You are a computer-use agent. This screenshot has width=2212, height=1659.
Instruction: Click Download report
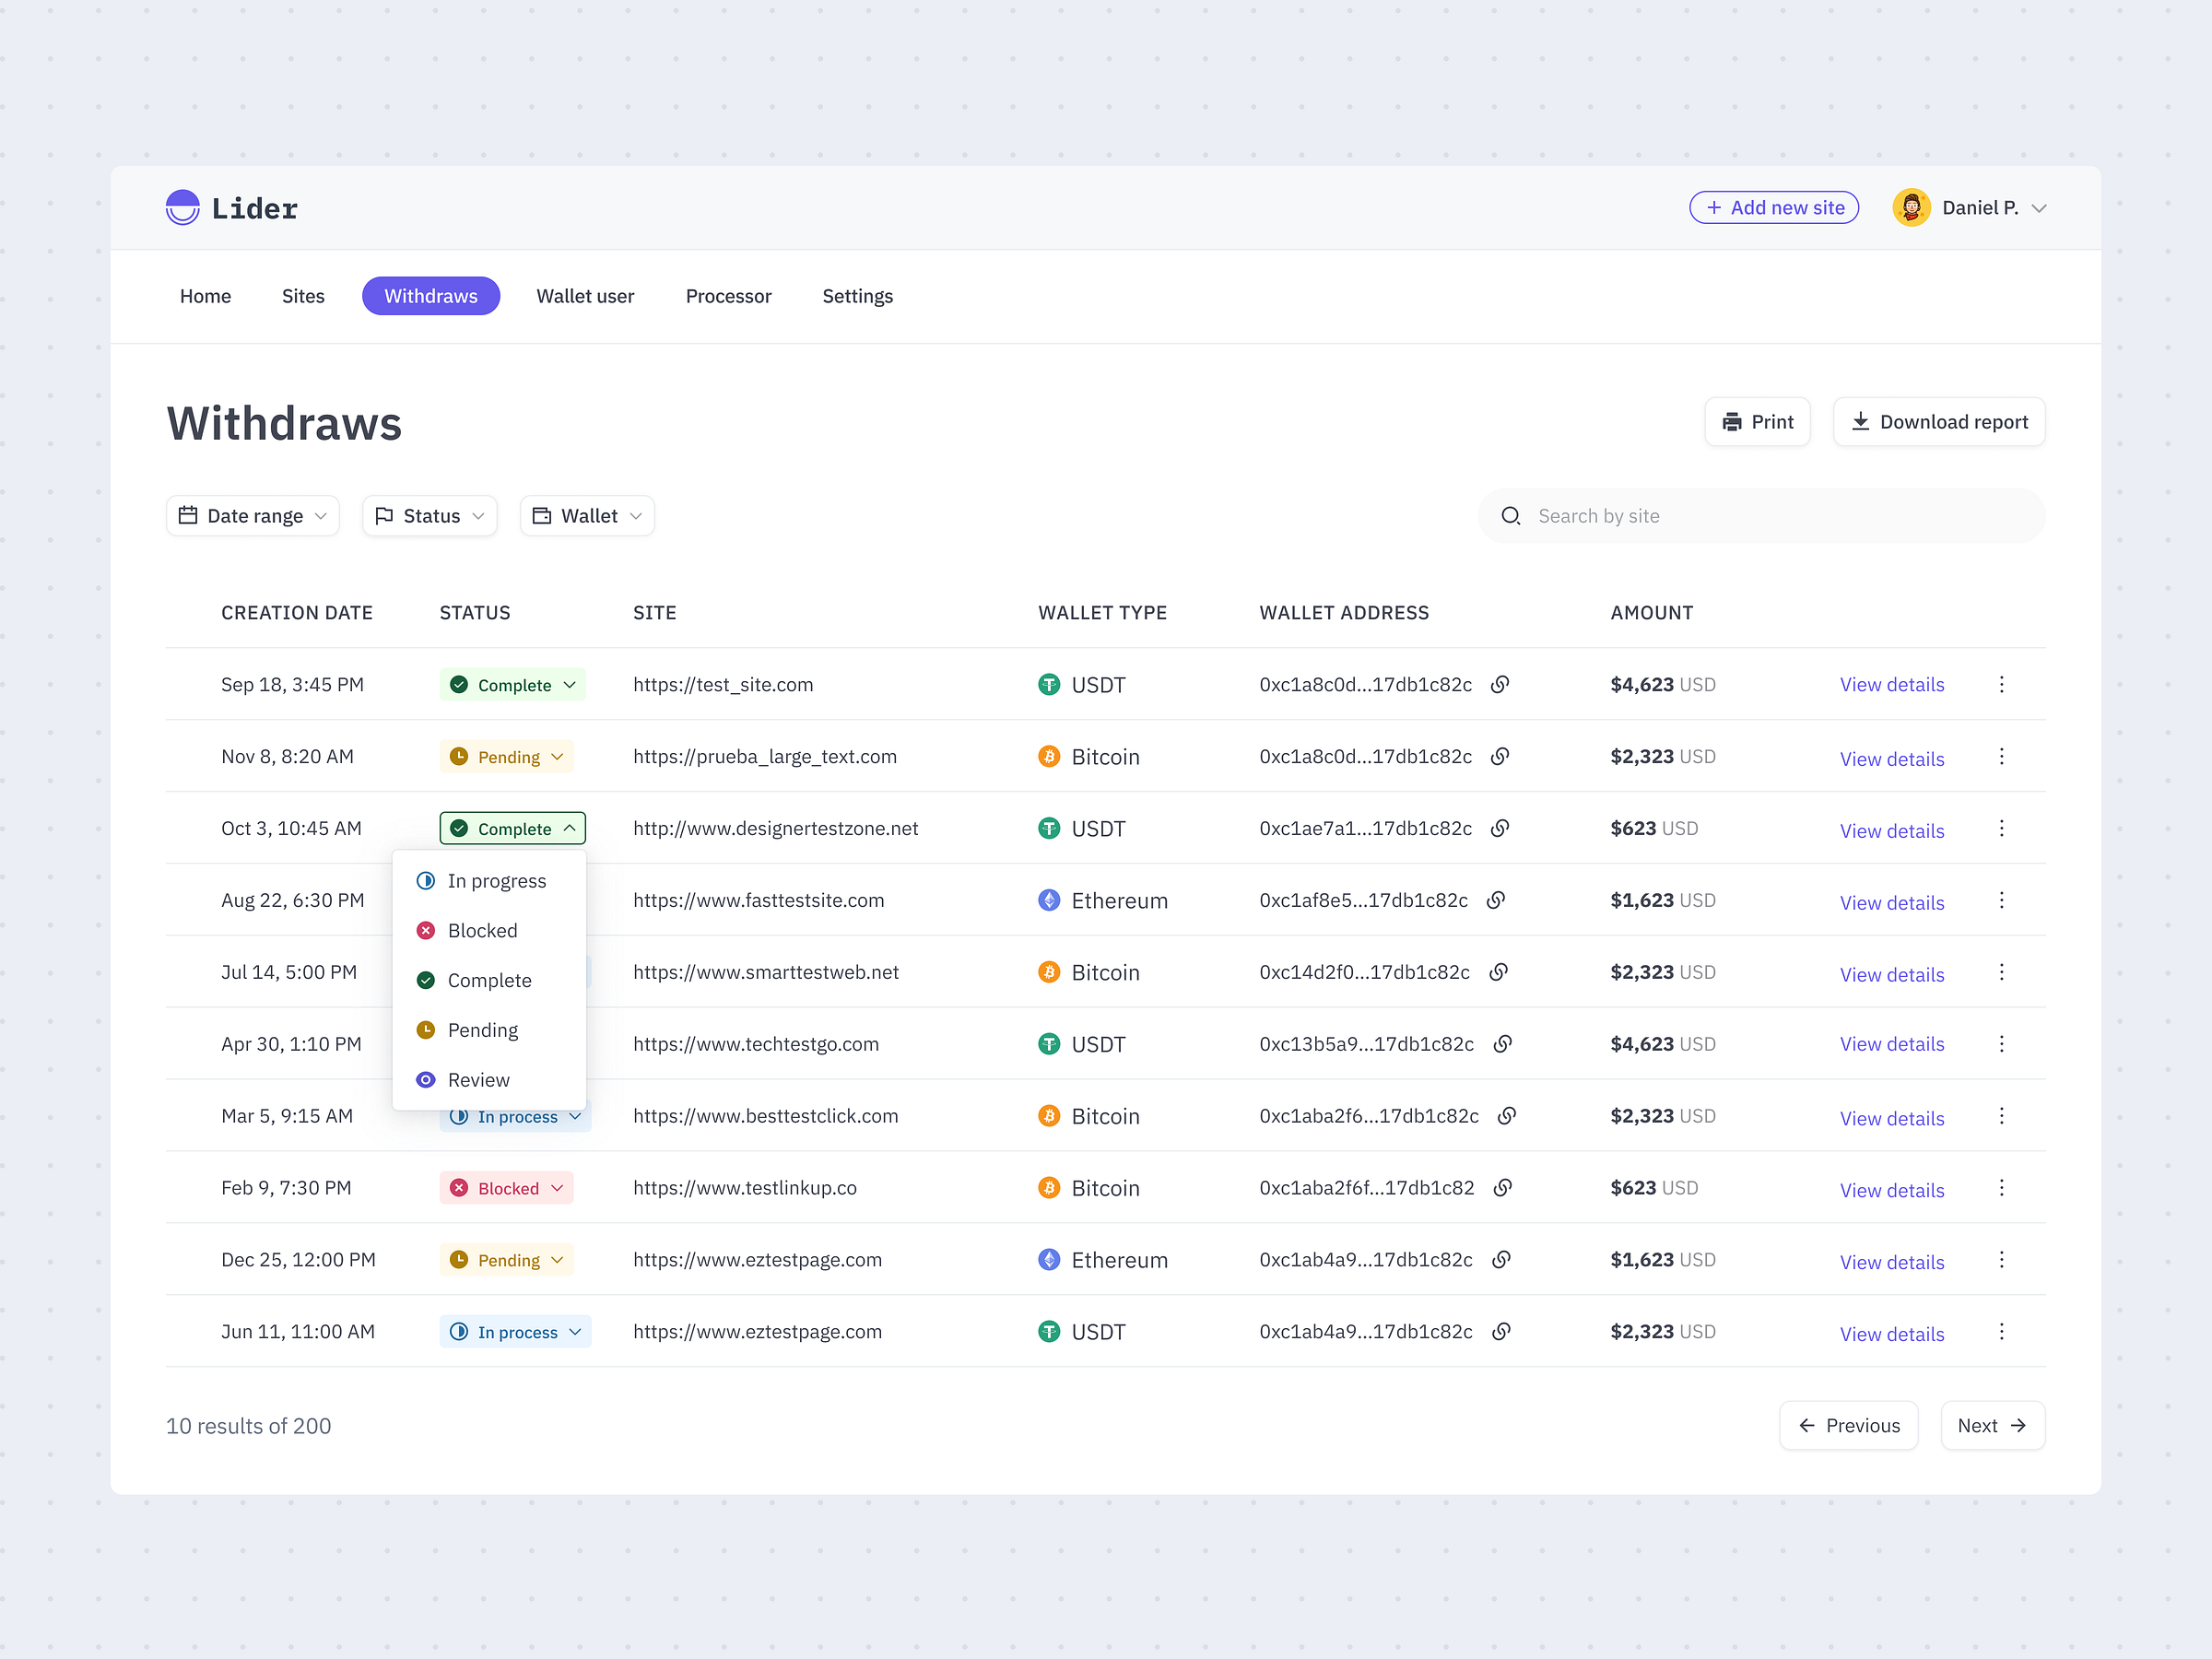coord(1938,422)
